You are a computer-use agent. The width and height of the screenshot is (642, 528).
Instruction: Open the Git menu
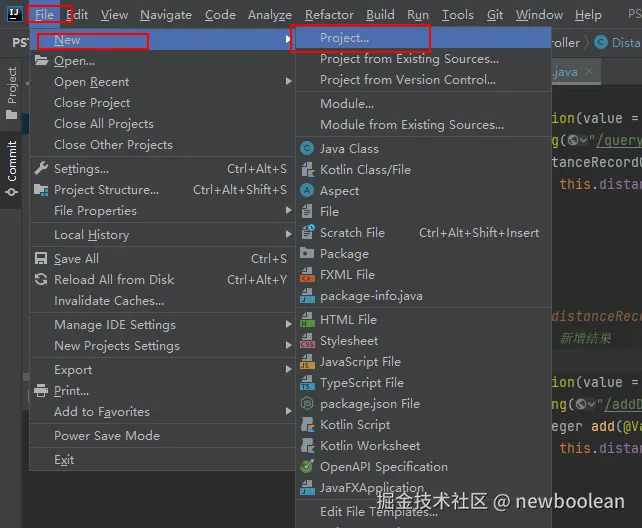point(495,15)
